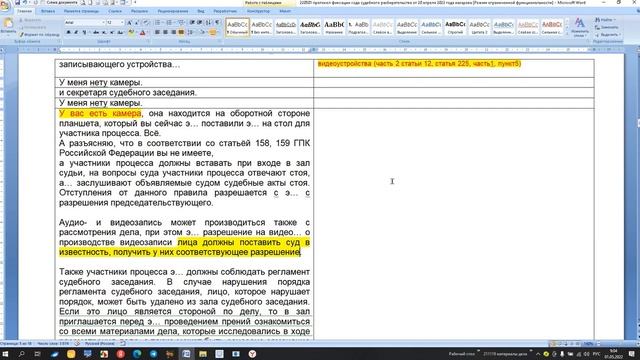Click zoom slider in status bar
Screen dimensions: 640x360
pos(618,344)
